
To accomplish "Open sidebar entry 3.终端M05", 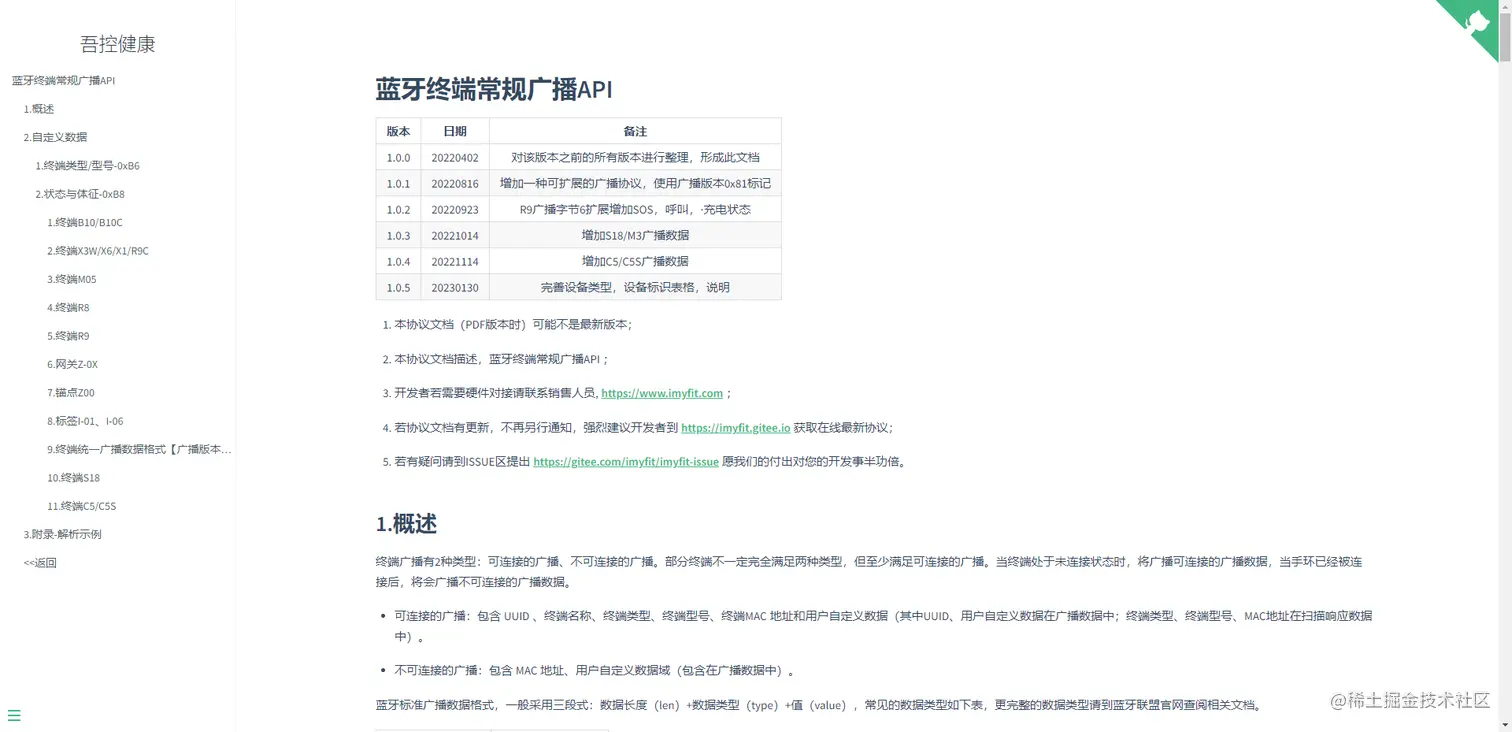I will click(72, 279).
